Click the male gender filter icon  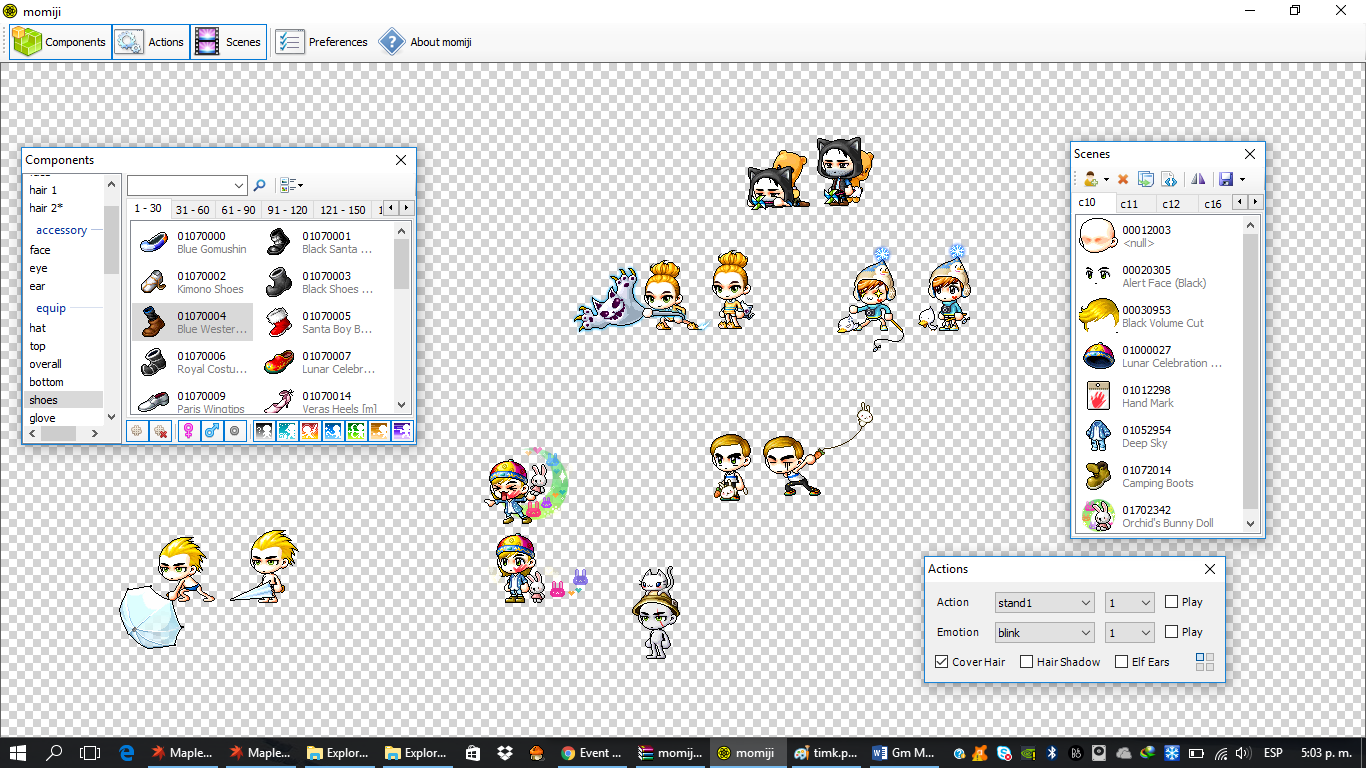pyautogui.click(x=211, y=431)
